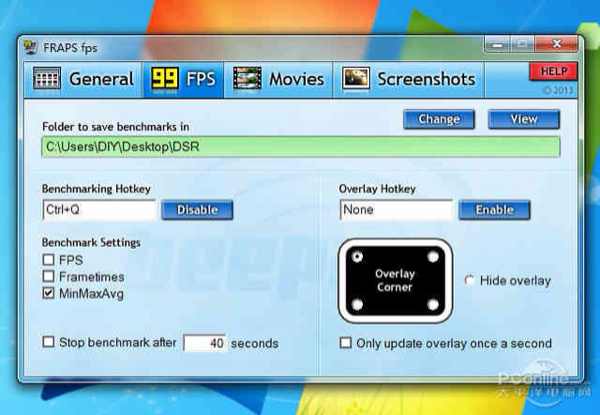The image size is (600, 415).
Task: Select bottom-left overlay corner
Action: tap(357, 305)
